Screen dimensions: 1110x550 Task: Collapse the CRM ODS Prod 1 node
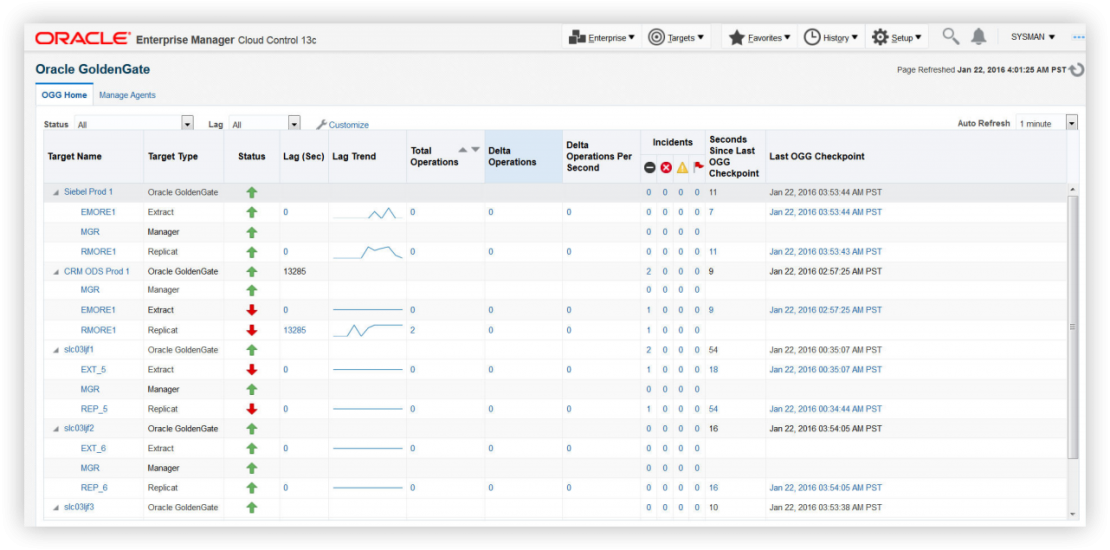[55, 271]
